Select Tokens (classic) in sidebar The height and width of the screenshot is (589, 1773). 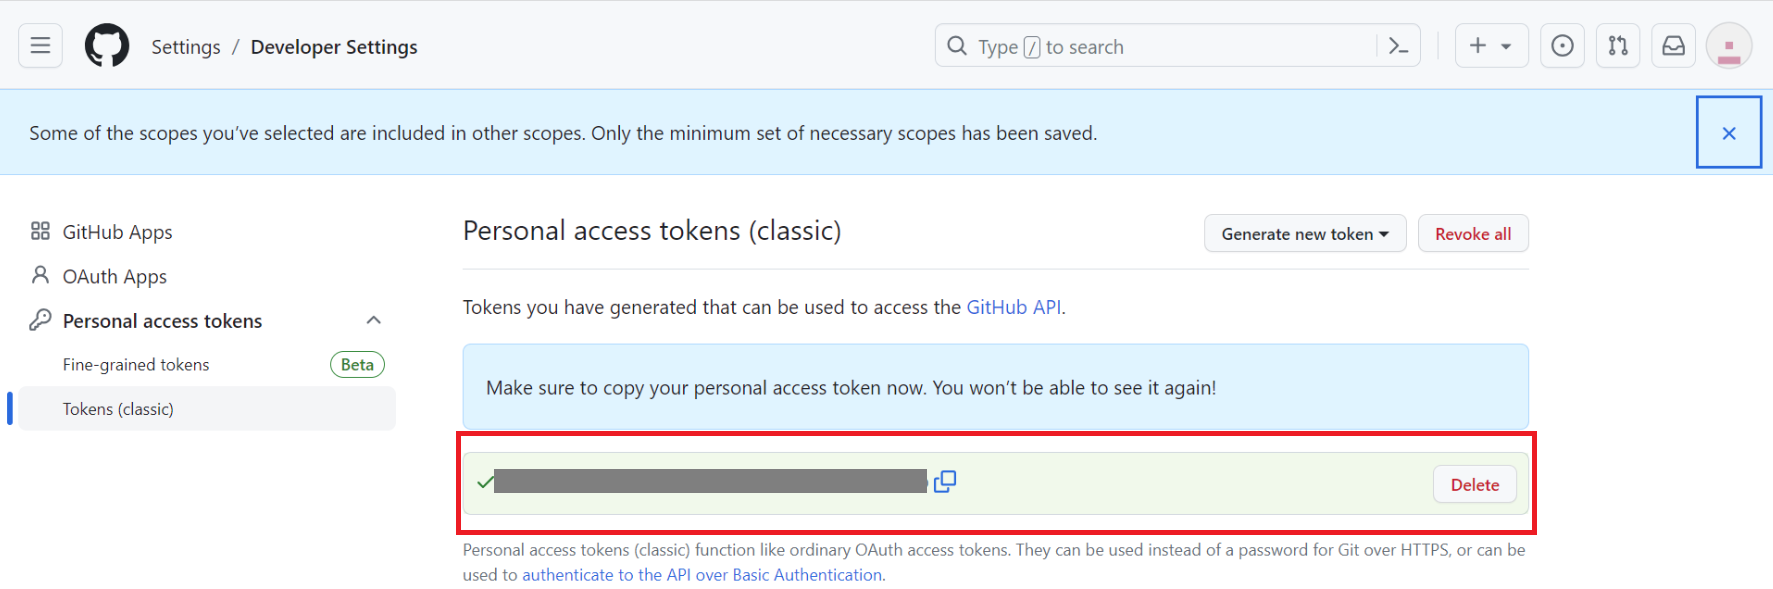click(x=118, y=409)
